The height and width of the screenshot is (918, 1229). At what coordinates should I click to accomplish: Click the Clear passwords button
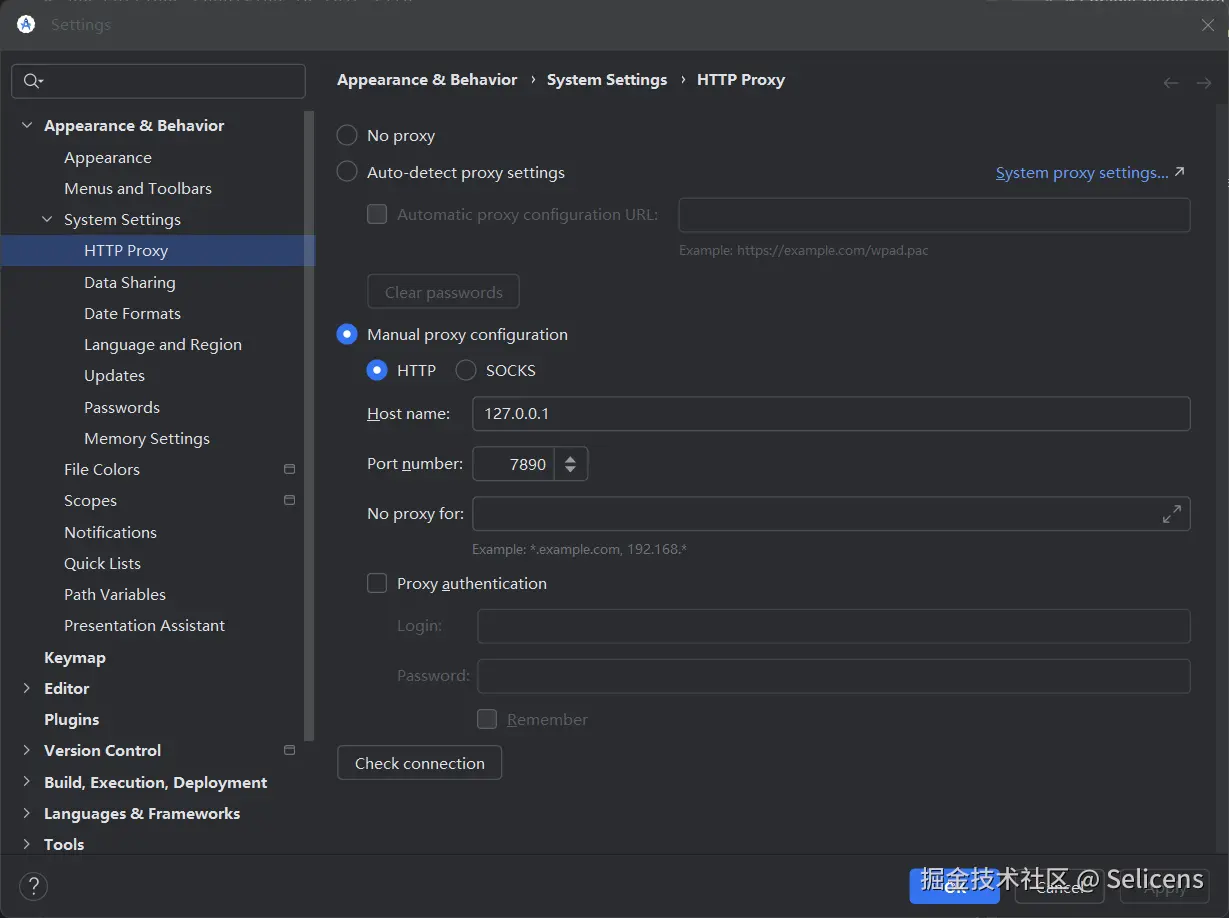(443, 292)
